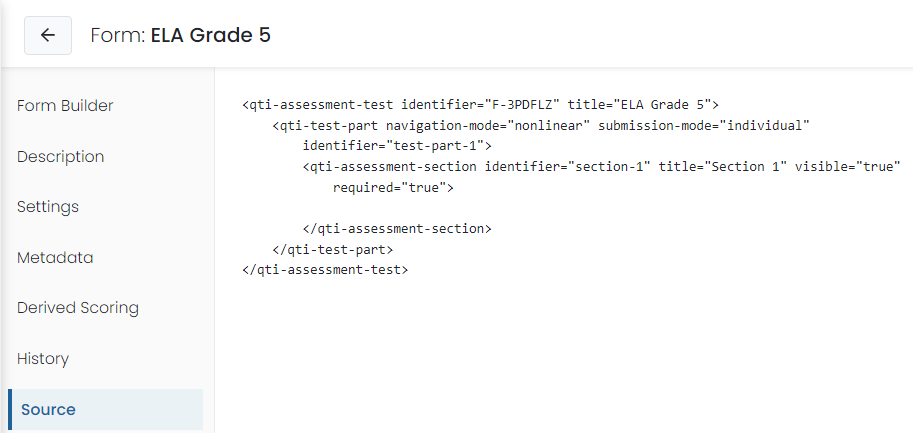Click the closing qti-assessment-section tag

tap(397, 229)
